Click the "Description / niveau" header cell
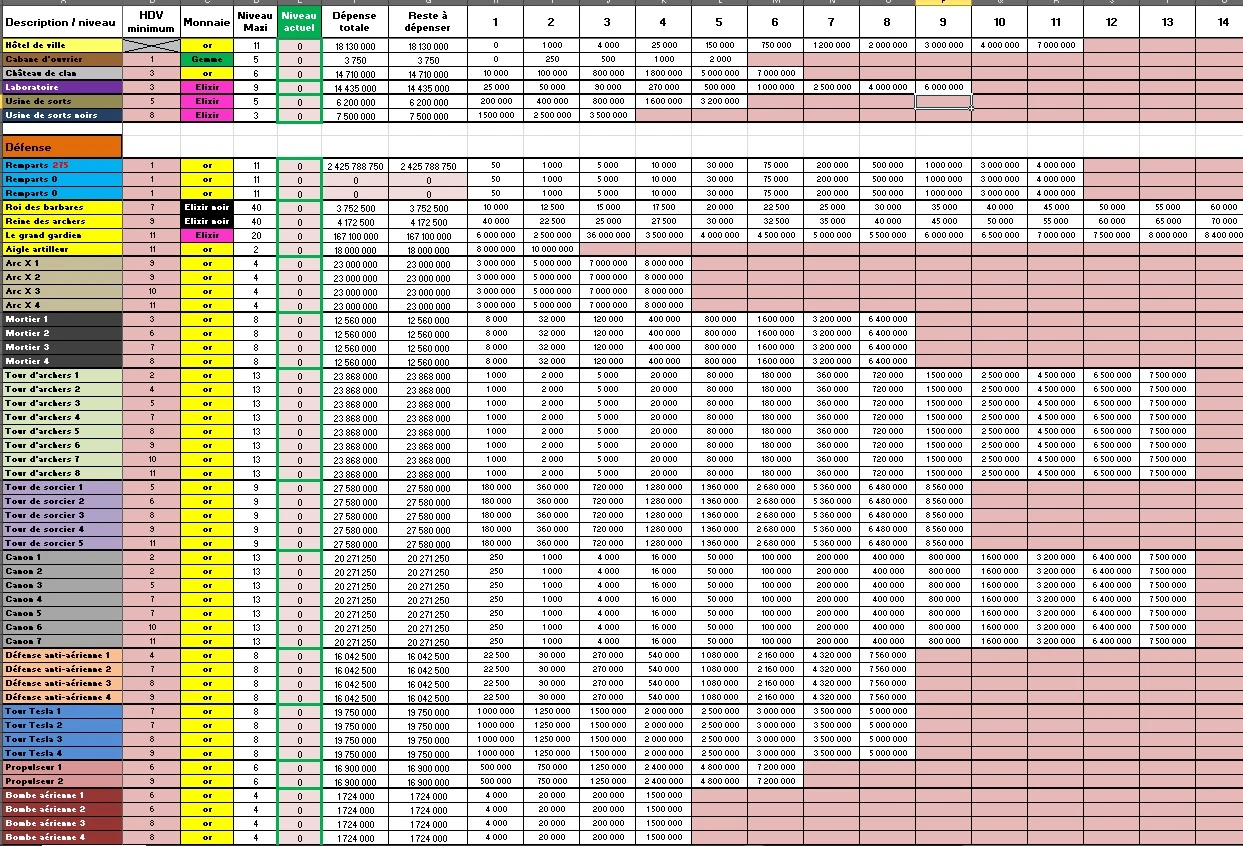Screen dimensions: 1243x846 [62, 22]
